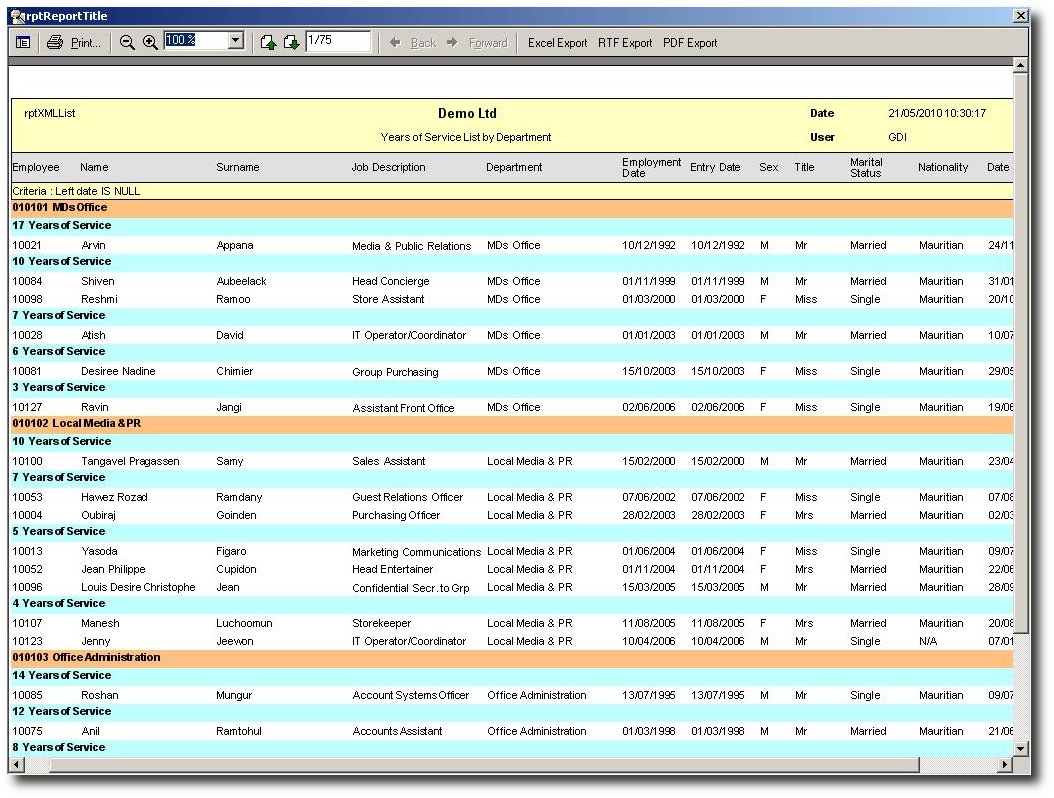This screenshot has height=798, width=1054.
Task: Click the horizontal scrollbar left arrow
Action: point(17,765)
